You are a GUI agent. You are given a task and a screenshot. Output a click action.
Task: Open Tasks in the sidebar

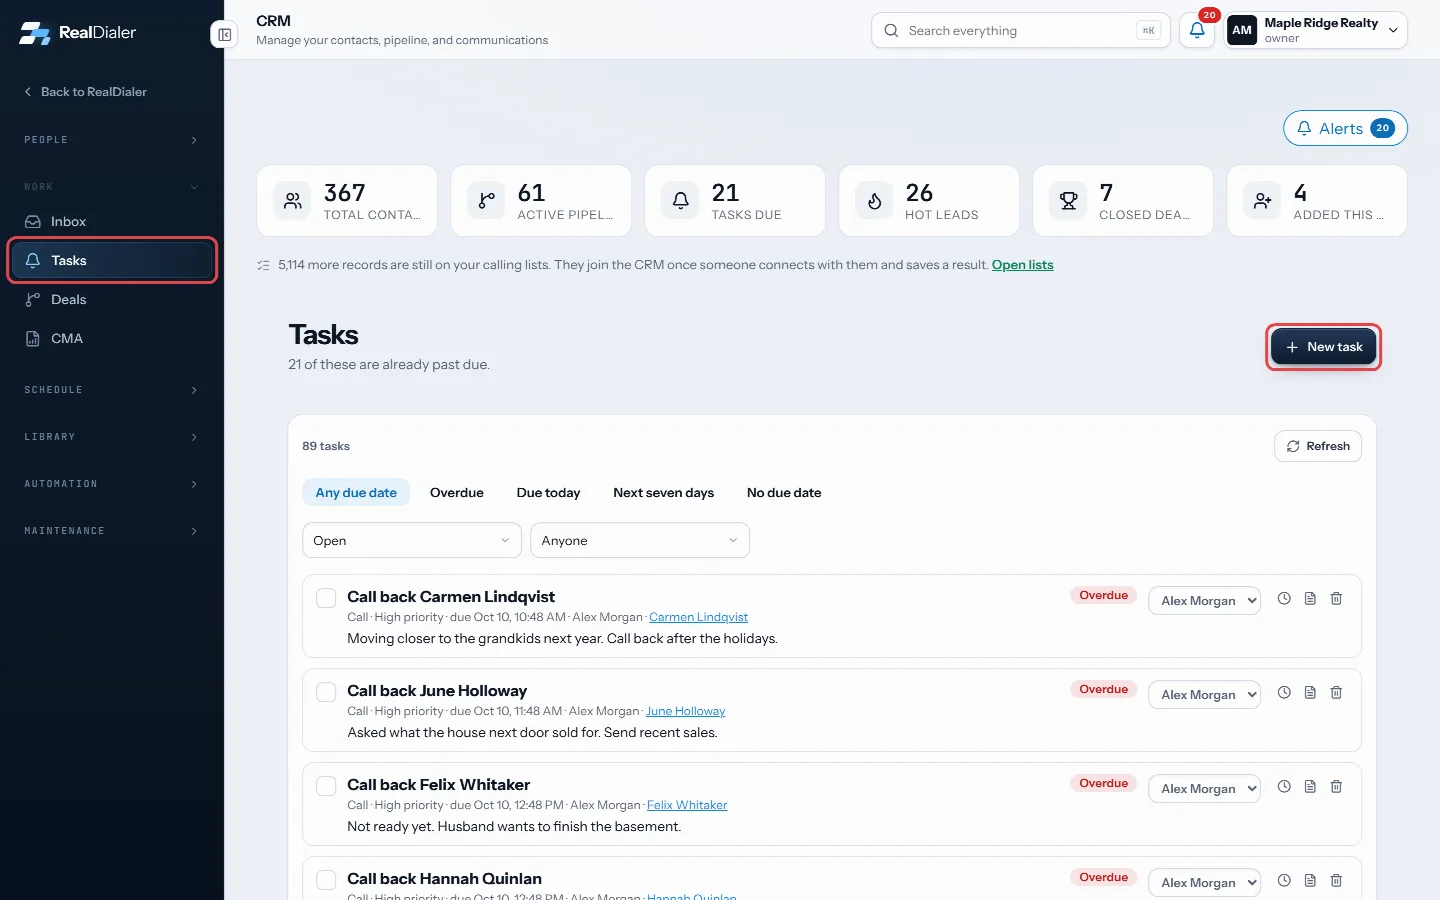pyautogui.click(x=112, y=261)
